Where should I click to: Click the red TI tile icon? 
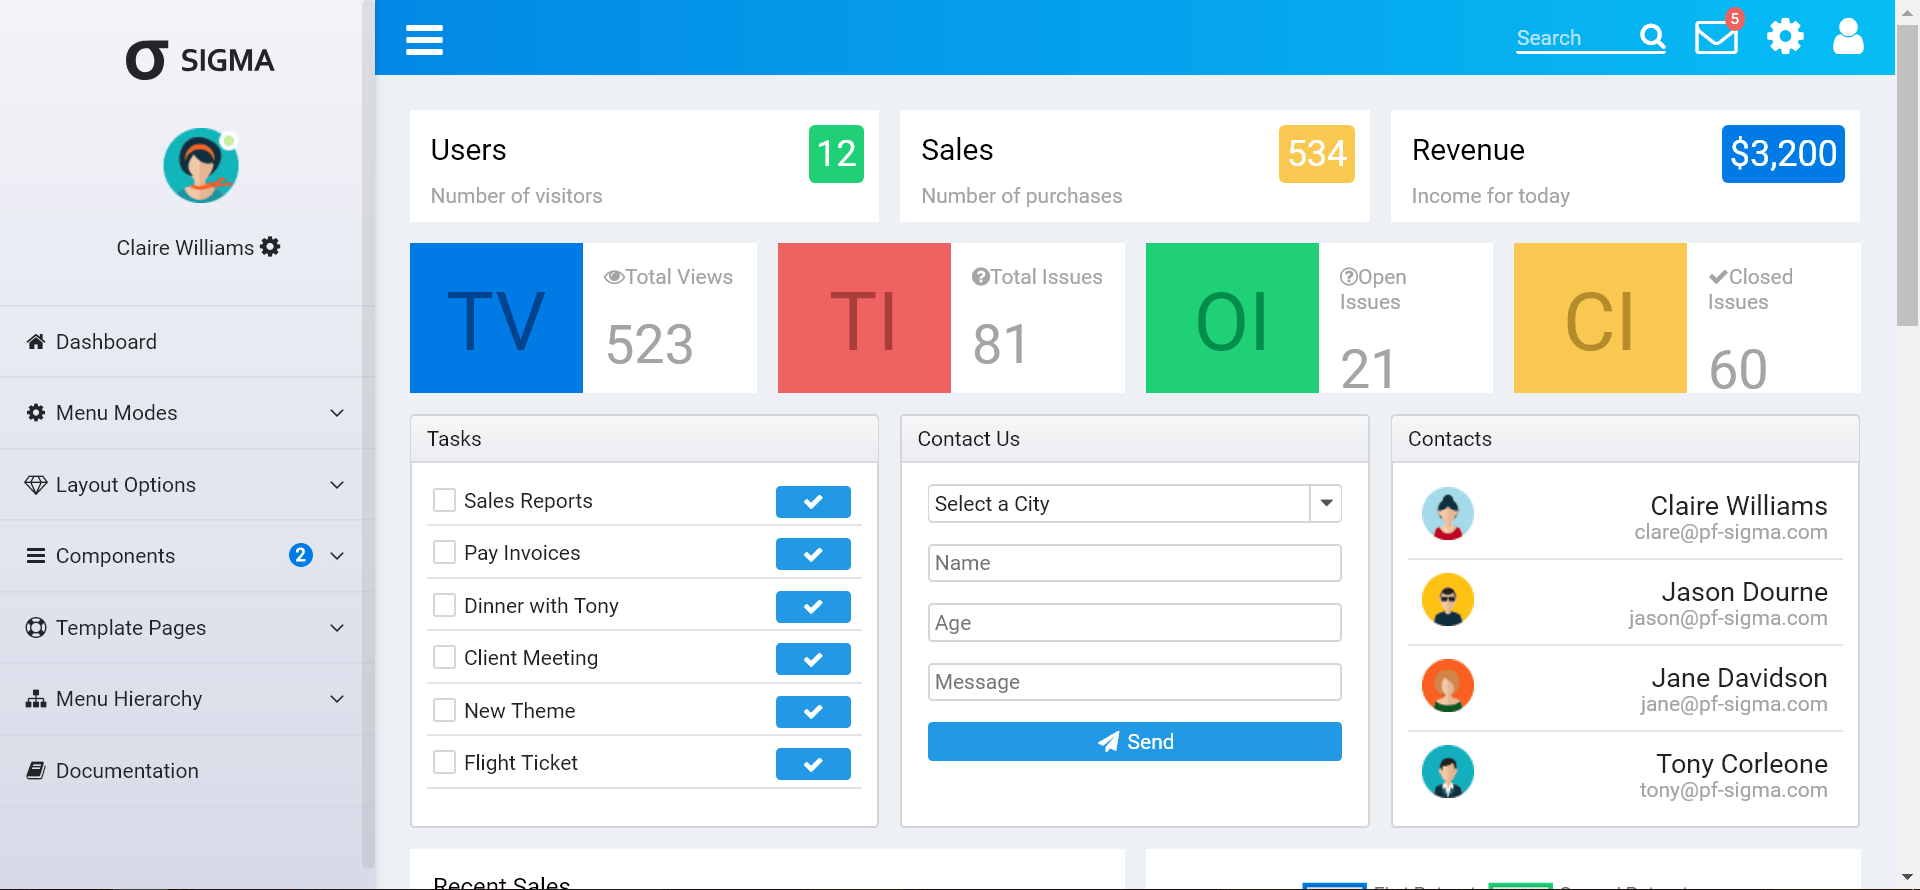(x=864, y=318)
